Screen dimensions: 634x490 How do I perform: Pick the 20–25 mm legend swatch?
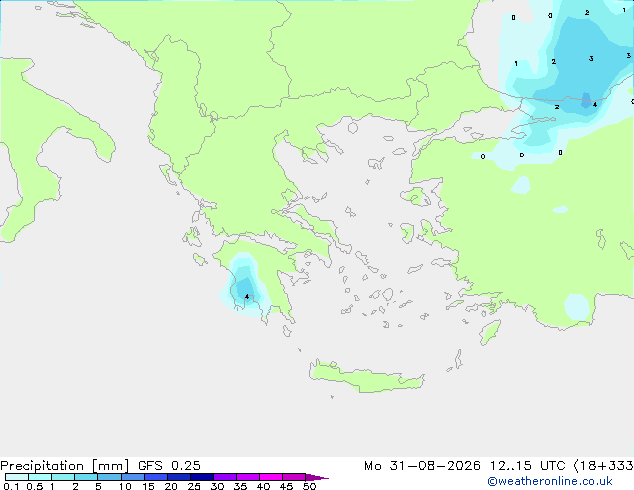click(x=179, y=477)
